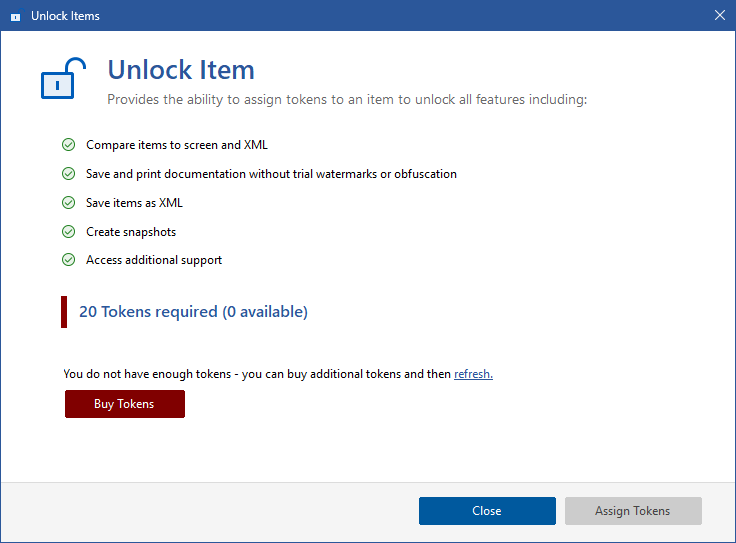Follow the refresh link
Screen dimensions: 736x543
click(473, 374)
